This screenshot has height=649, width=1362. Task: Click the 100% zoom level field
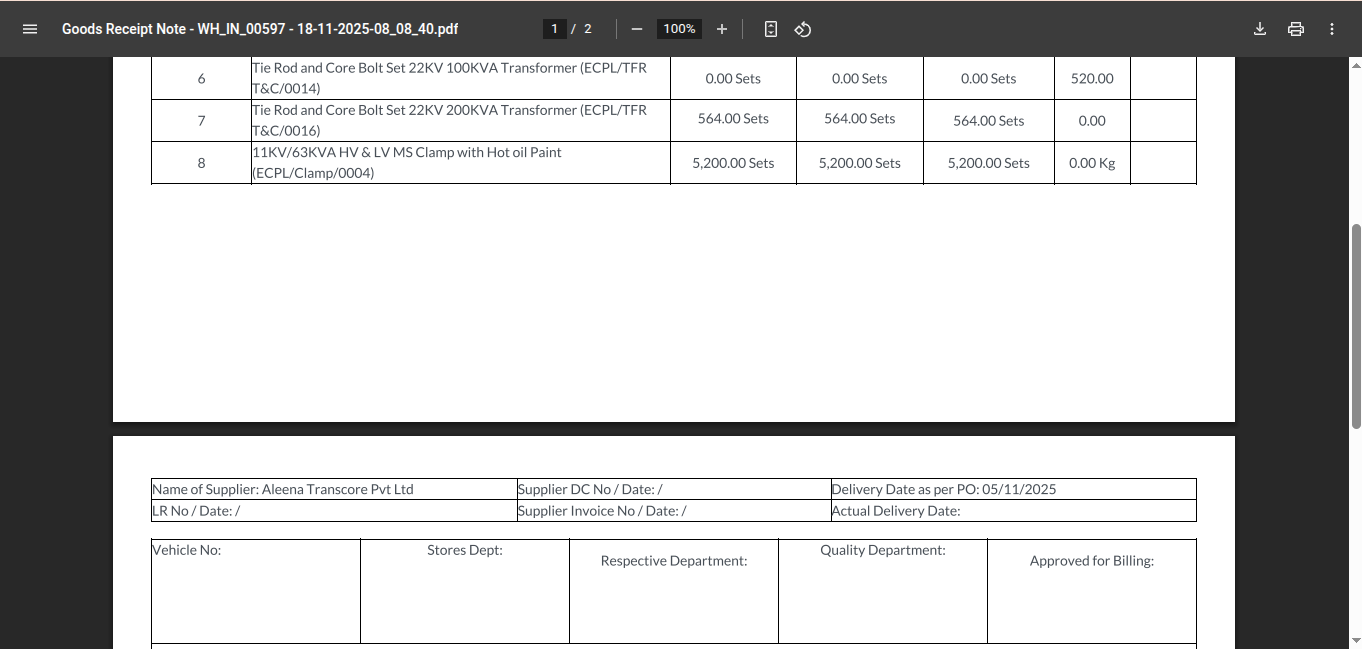coord(679,29)
